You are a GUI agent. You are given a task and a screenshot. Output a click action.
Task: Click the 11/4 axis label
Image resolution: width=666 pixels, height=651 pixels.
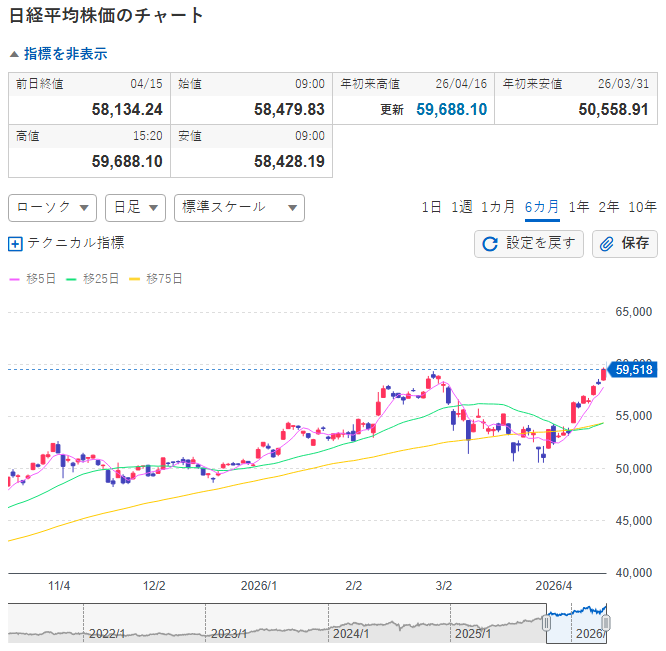coord(59,586)
